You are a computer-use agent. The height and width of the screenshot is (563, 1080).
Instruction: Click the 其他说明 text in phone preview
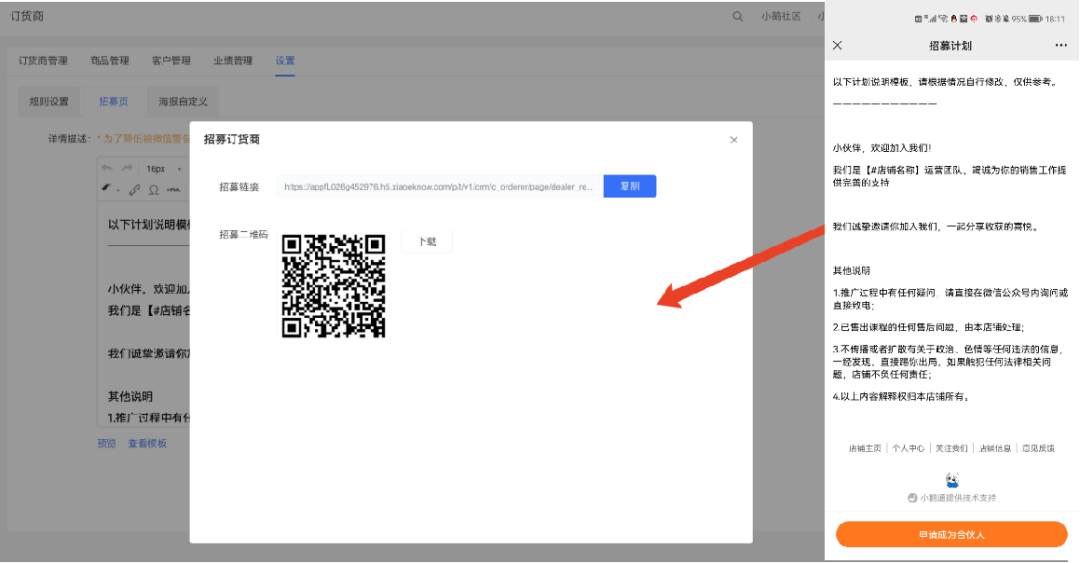pyautogui.click(x=851, y=270)
